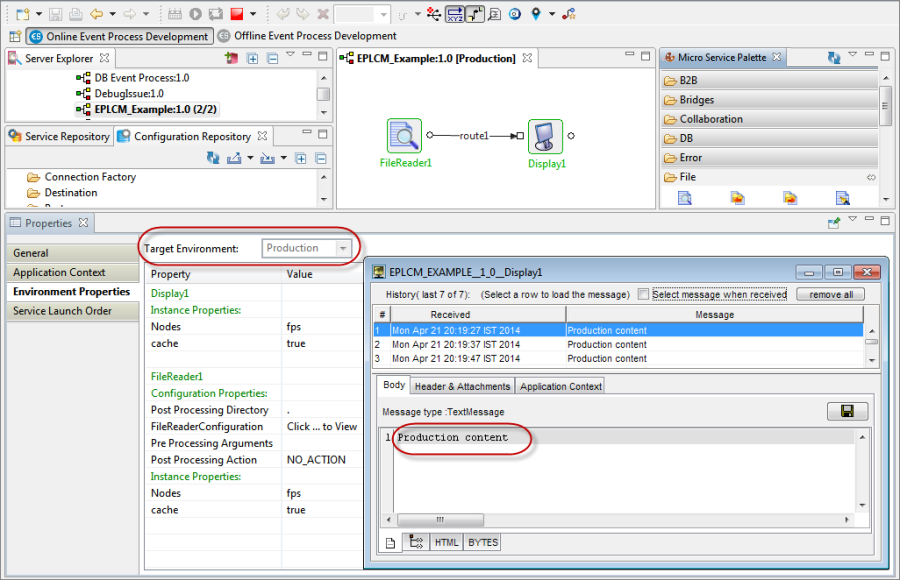Click save message button with floppy icon
900x580 pixels.
(x=847, y=411)
